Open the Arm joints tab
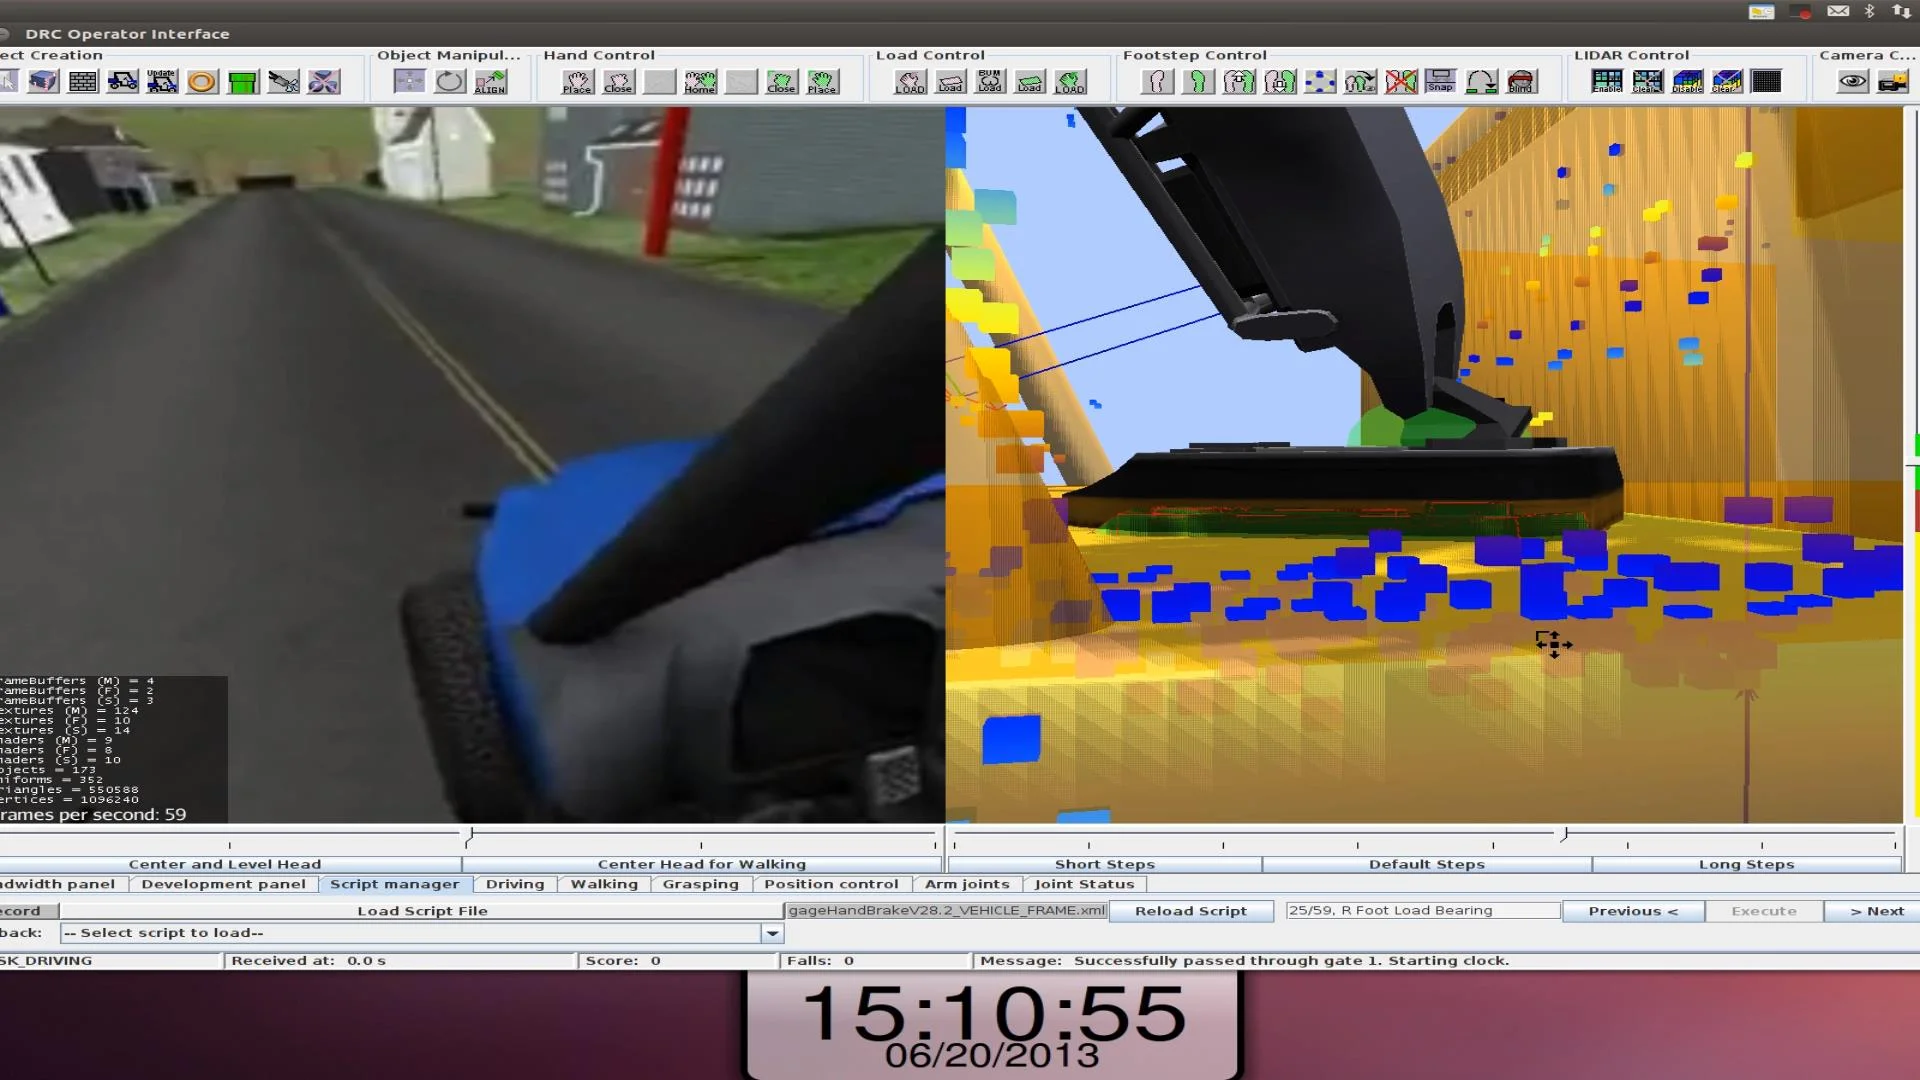The width and height of the screenshot is (1920, 1080). pos(967,884)
